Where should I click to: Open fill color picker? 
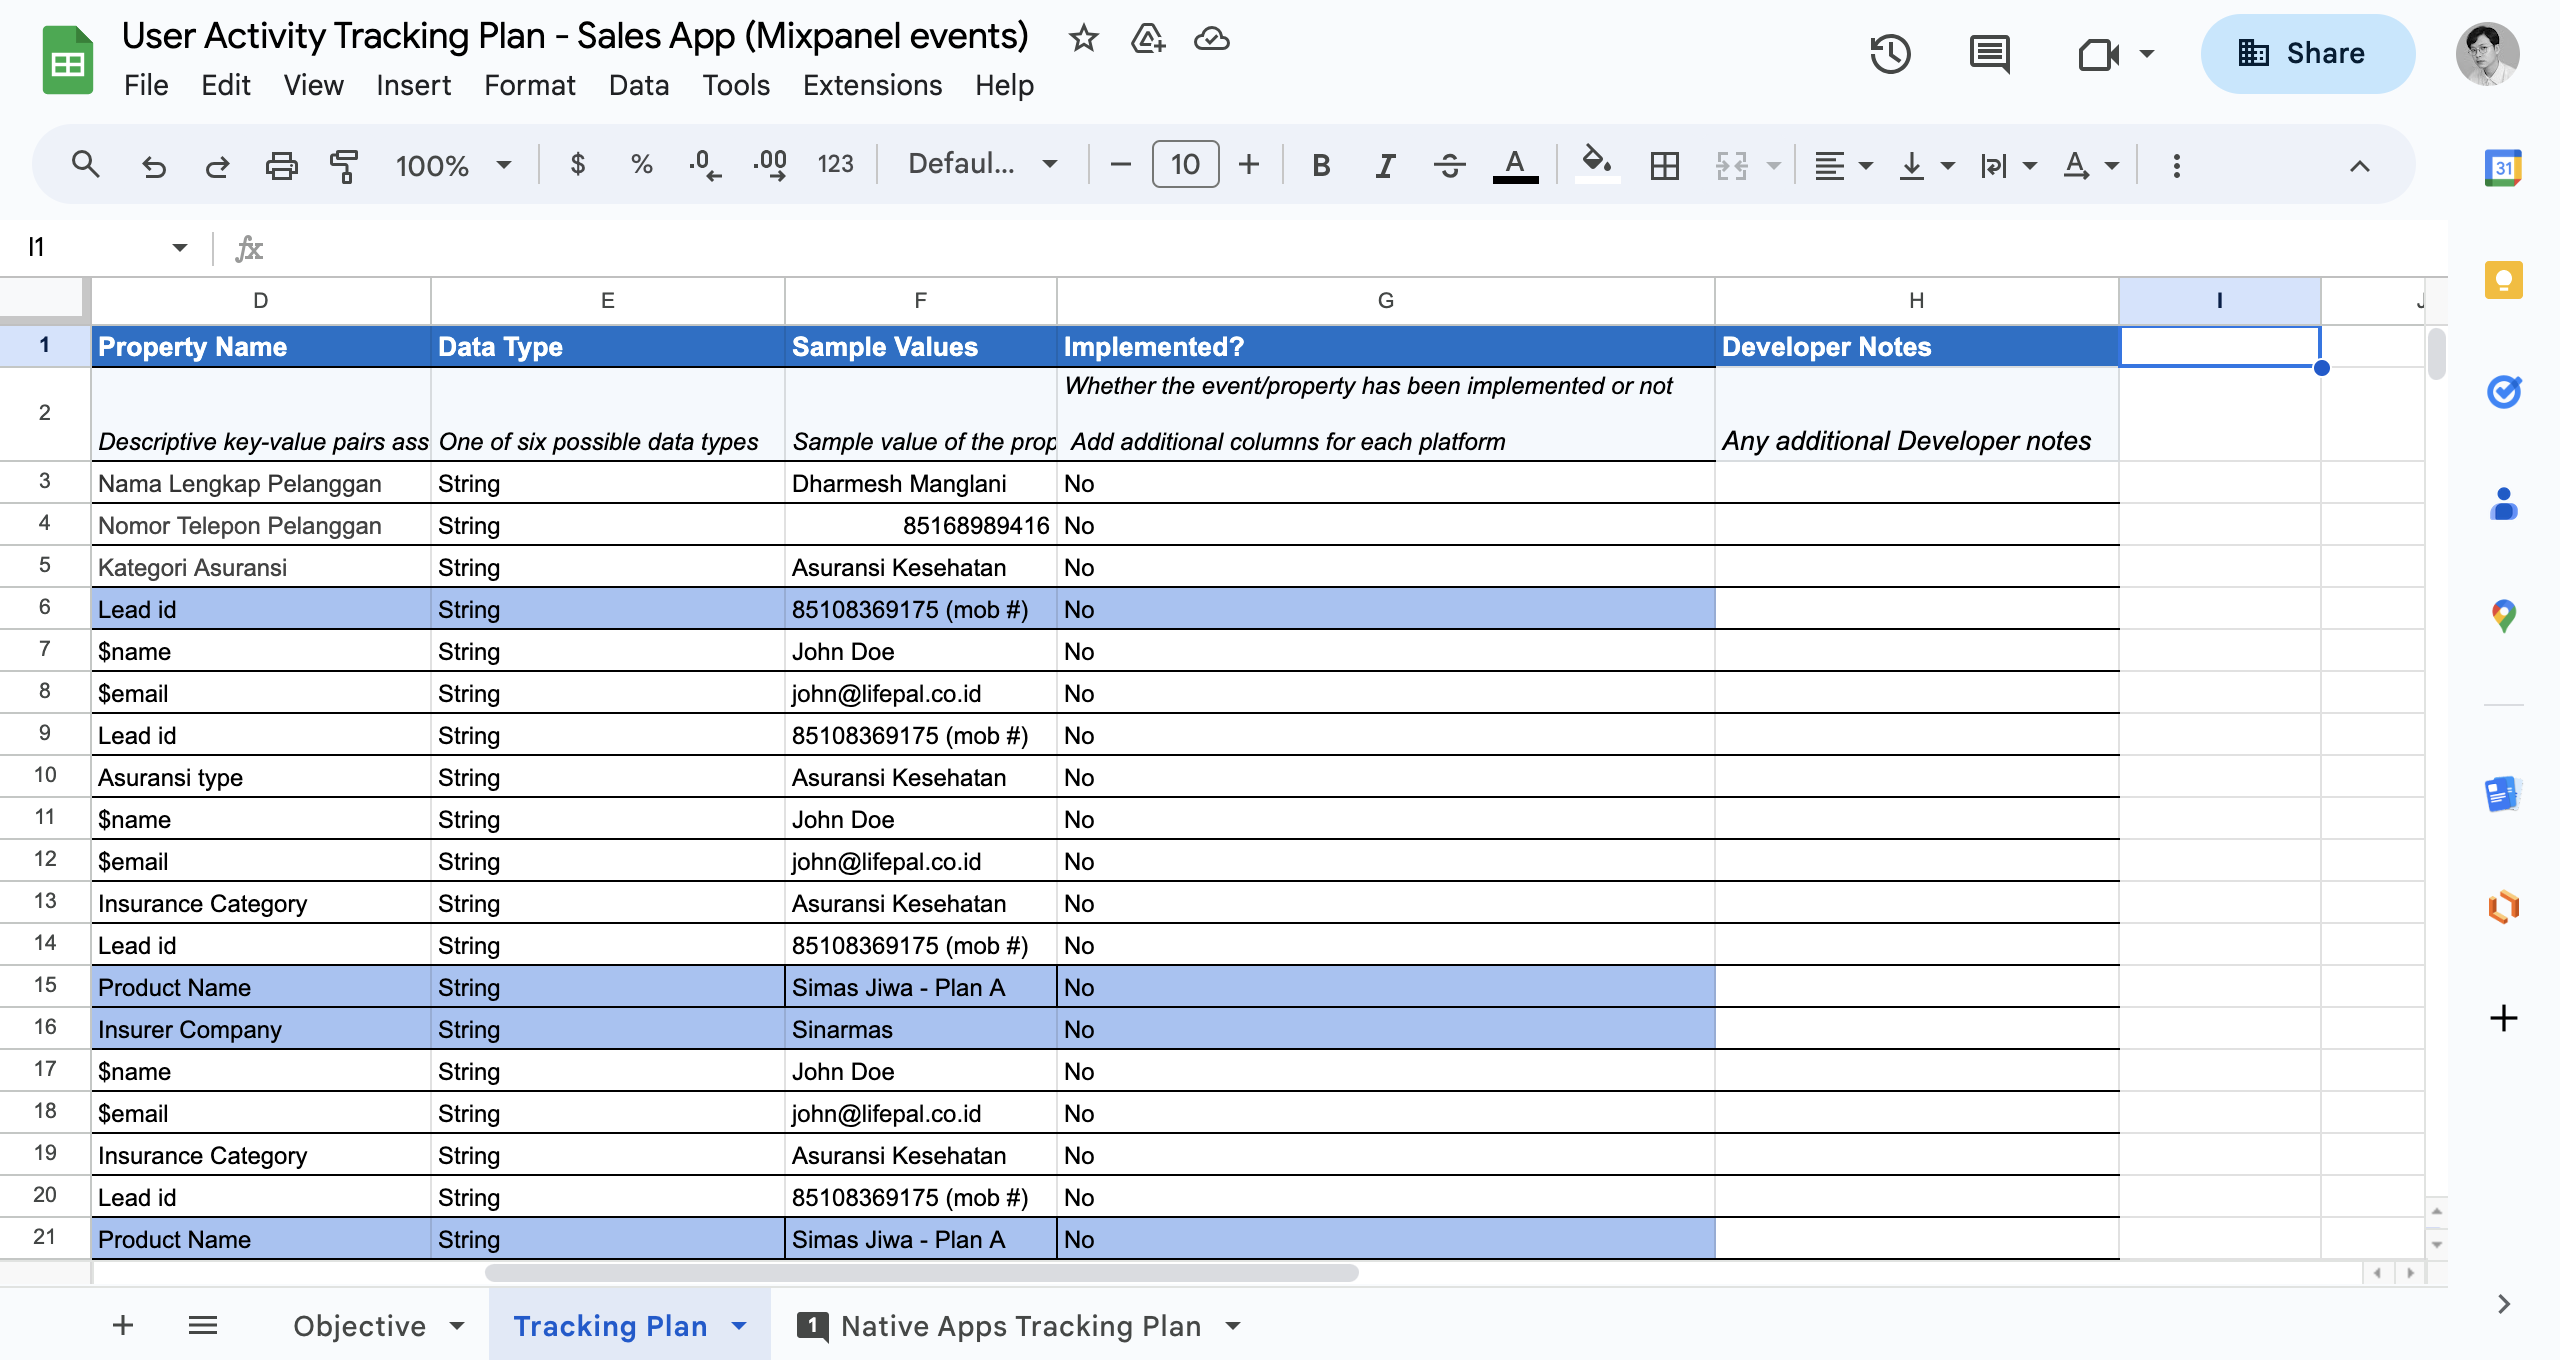pyautogui.click(x=1596, y=165)
